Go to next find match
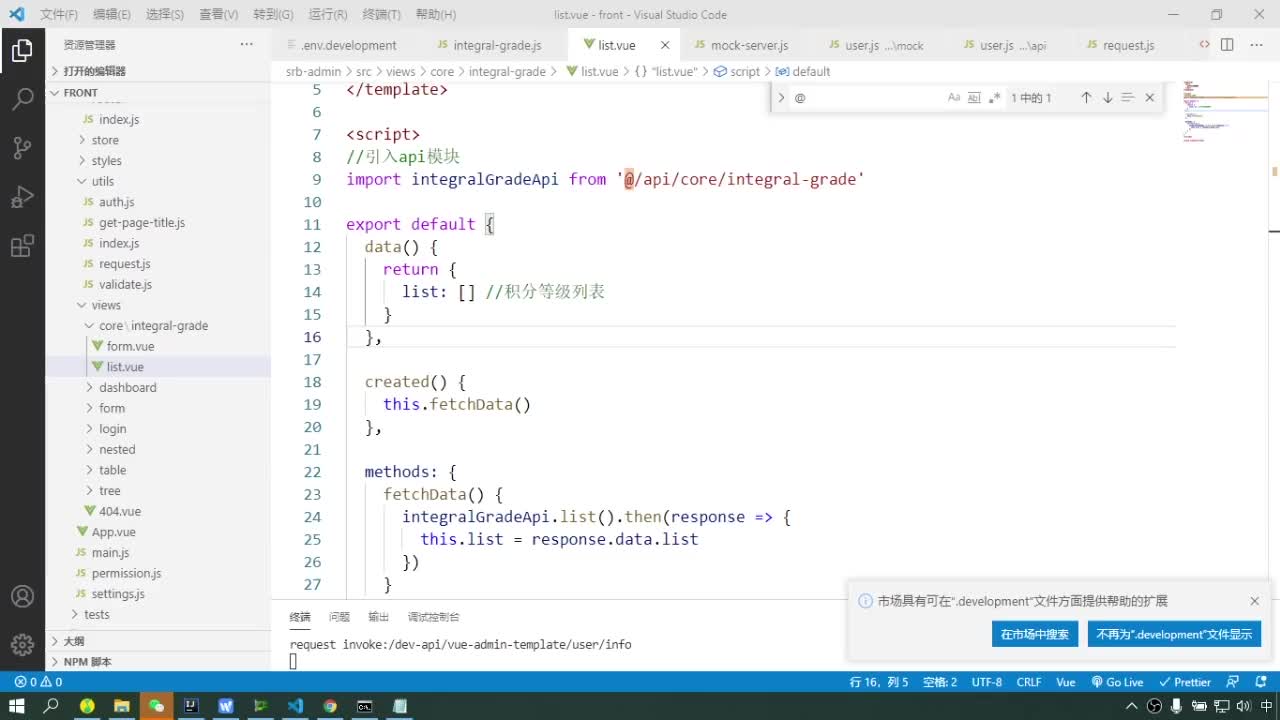1280x720 pixels. (x=1107, y=97)
